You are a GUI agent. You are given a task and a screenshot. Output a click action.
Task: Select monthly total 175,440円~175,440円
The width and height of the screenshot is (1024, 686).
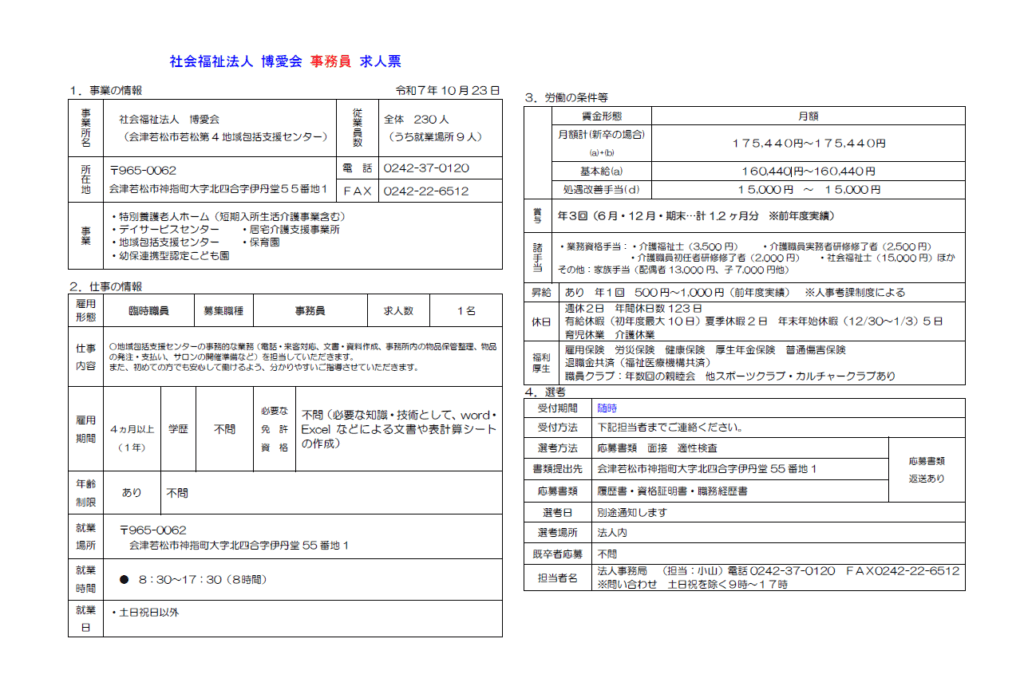tap(808, 143)
